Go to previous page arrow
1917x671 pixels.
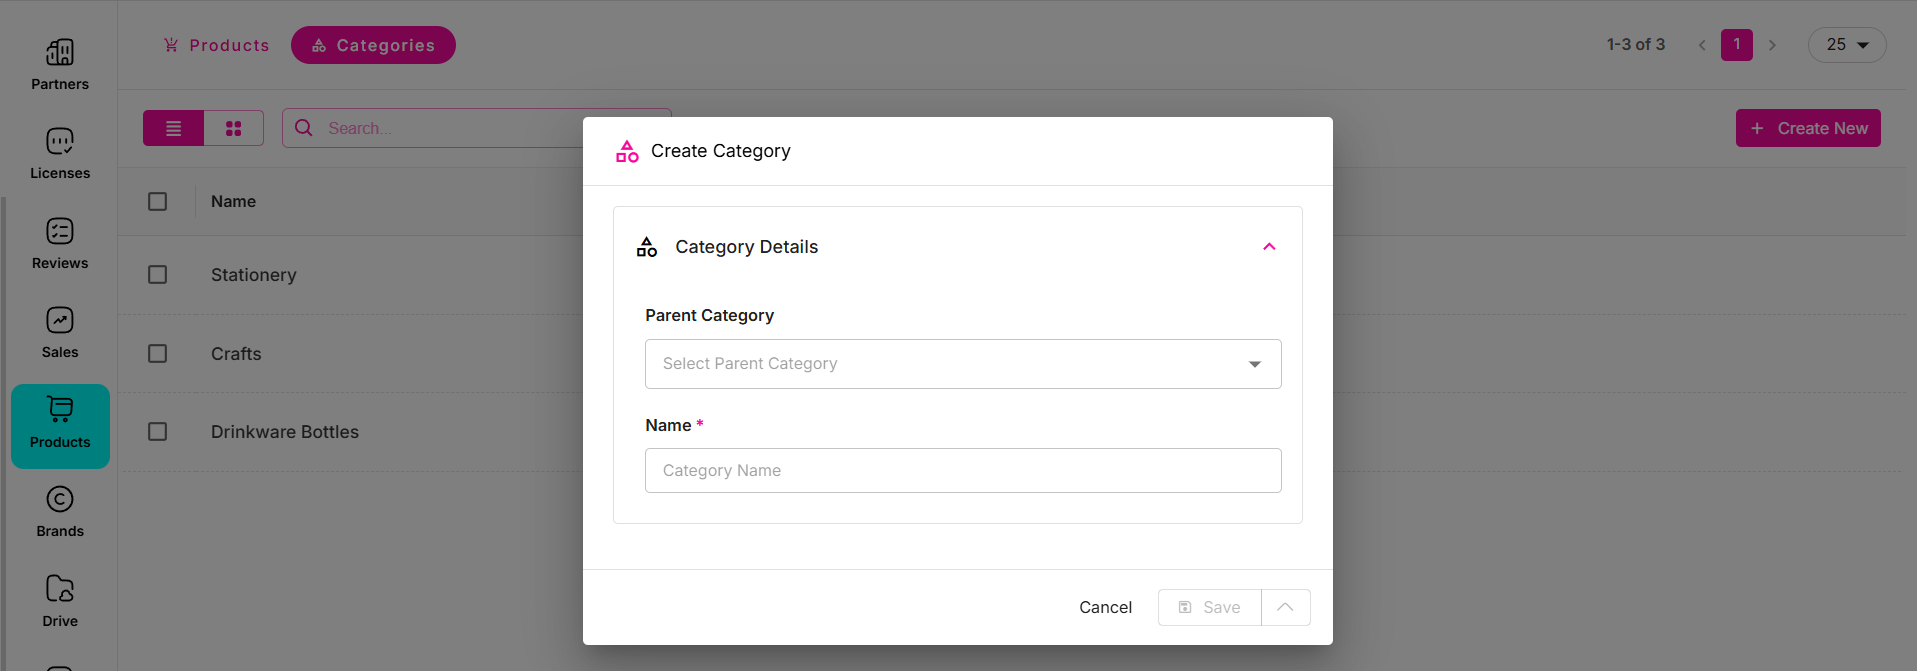(1702, 45)
